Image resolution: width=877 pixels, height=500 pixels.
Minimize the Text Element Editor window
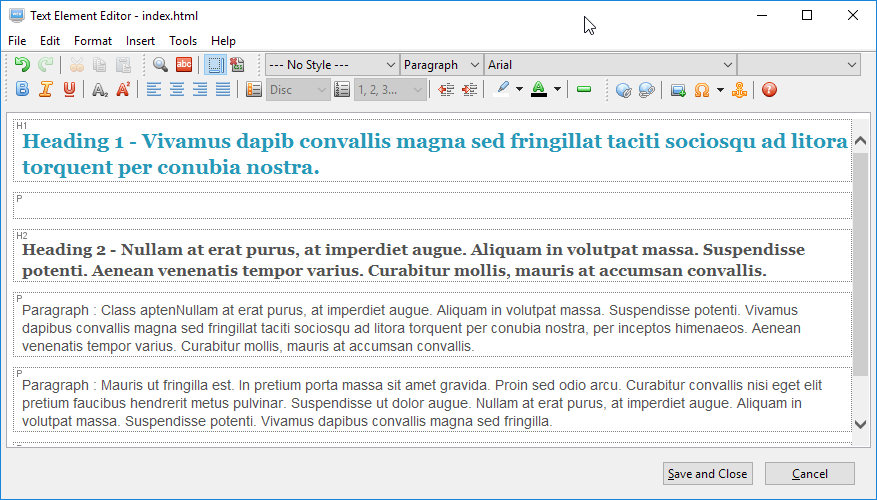point(761,15)
